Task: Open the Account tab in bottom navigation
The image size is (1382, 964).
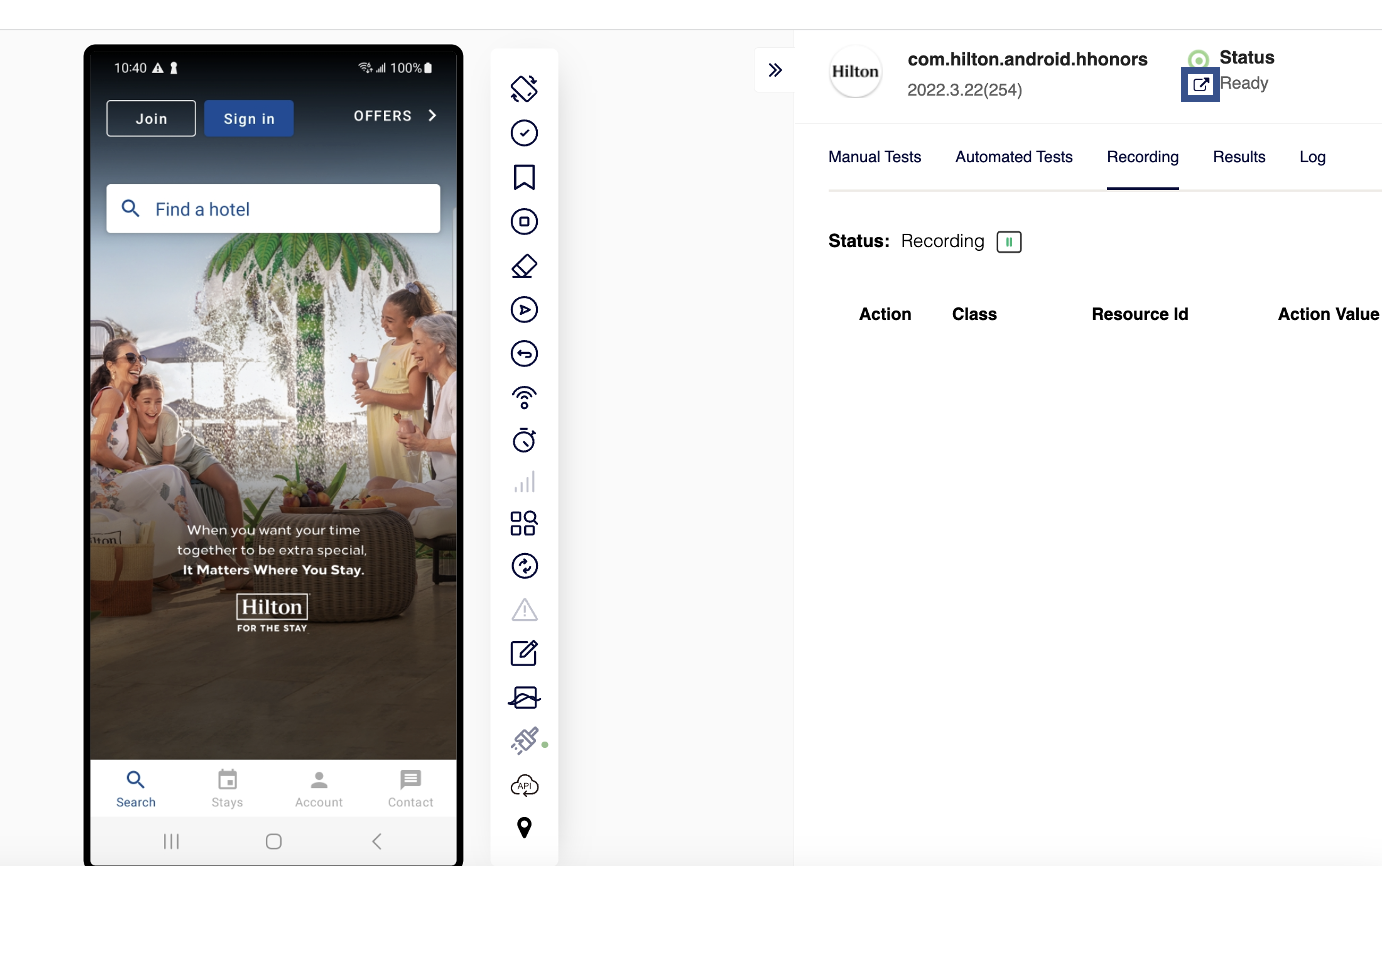Action: point(319,789)
